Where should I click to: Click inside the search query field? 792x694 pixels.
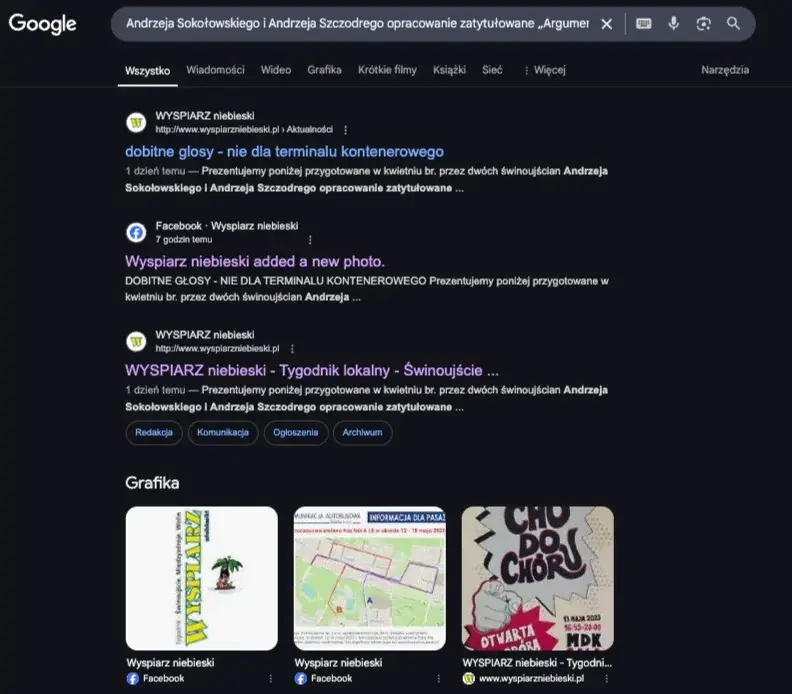pyautogui.click(x=357, y=23)
